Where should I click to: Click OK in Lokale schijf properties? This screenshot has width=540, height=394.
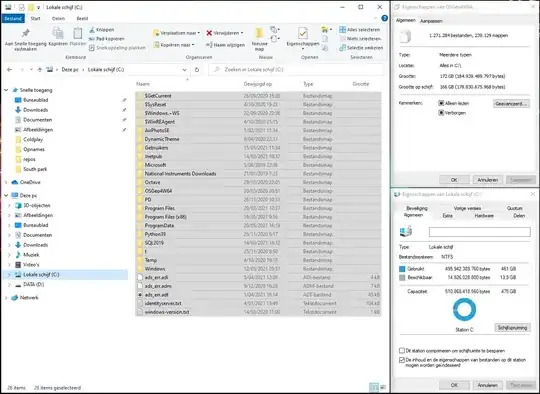pyautogui.click(x=454, y=385)
